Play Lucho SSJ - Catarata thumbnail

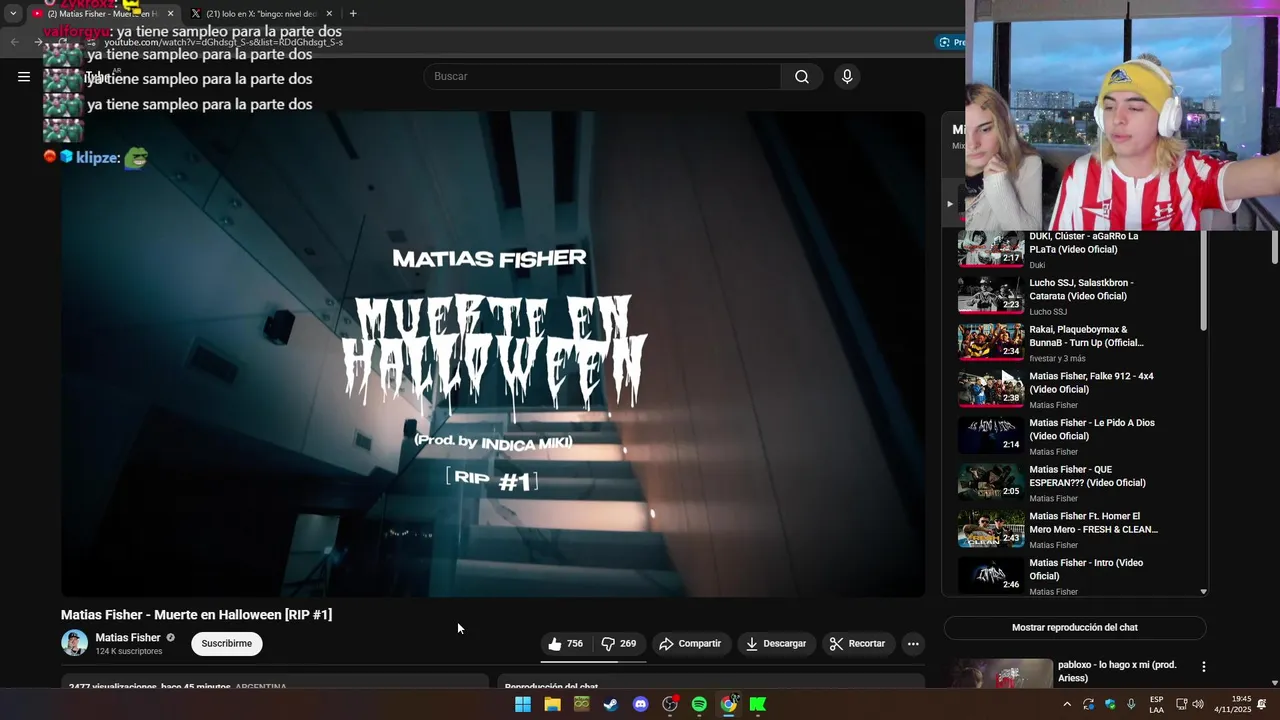pyautogui.click(x=991, y=296)
